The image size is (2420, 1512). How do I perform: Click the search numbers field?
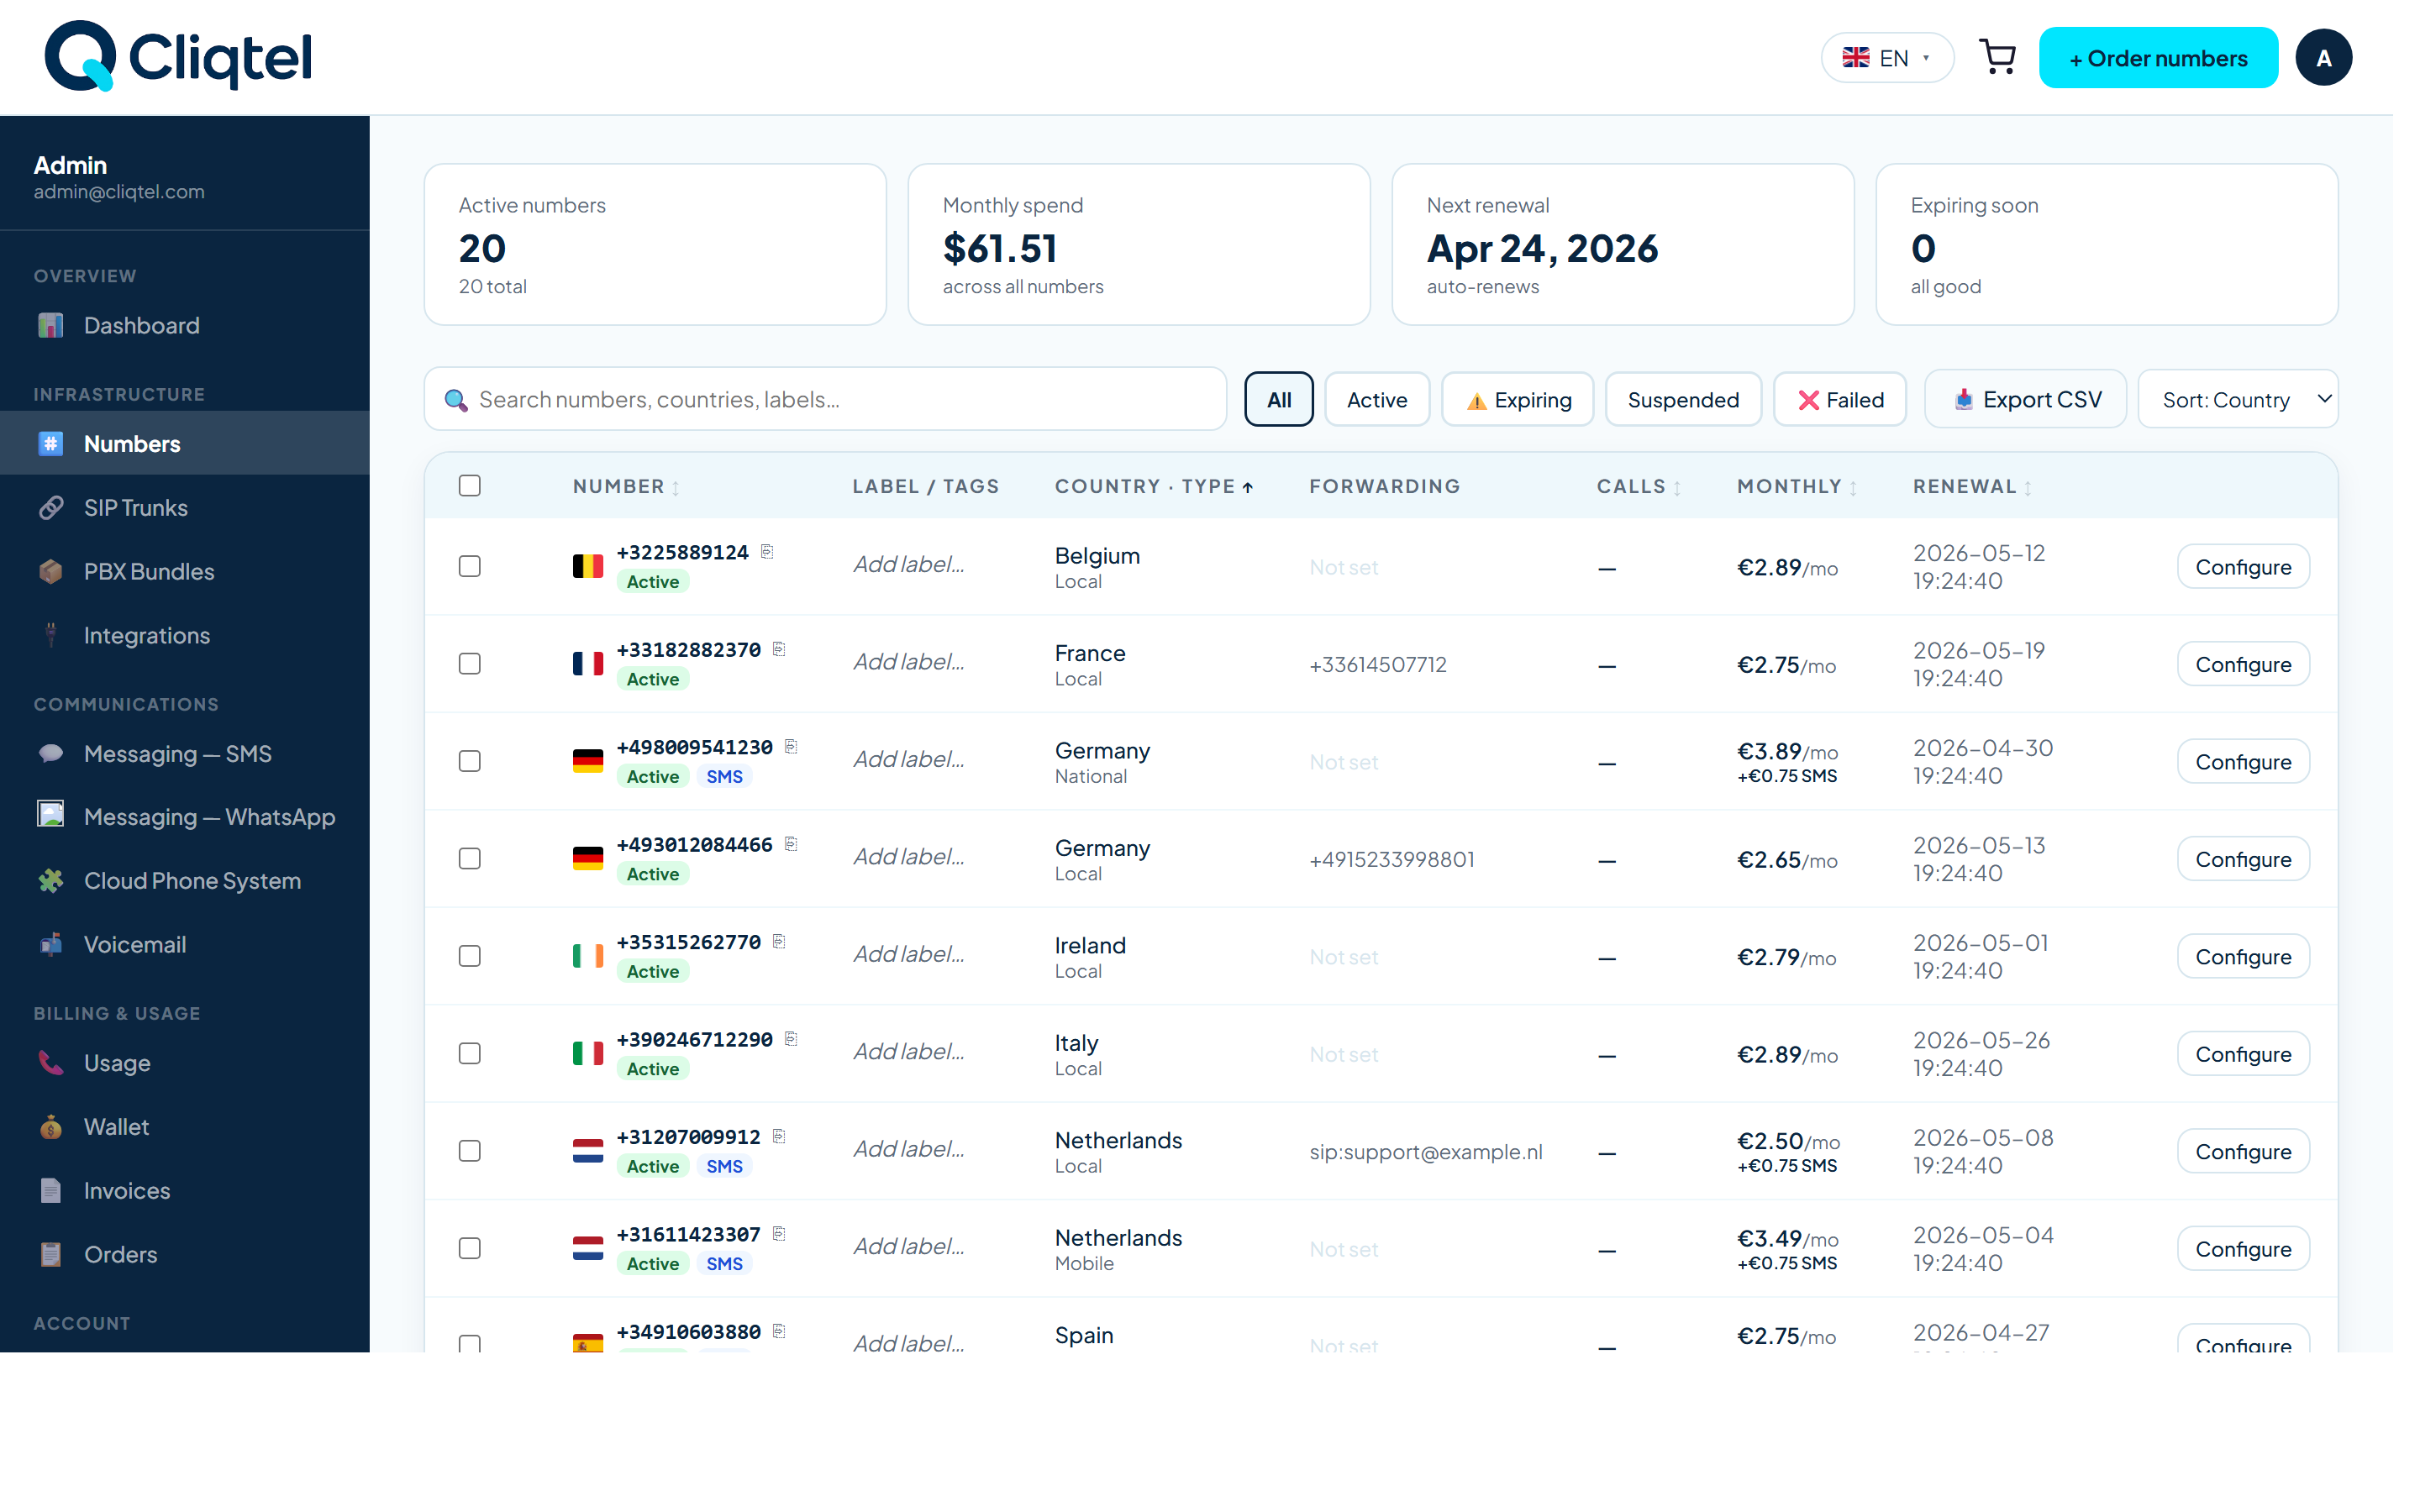824,399
